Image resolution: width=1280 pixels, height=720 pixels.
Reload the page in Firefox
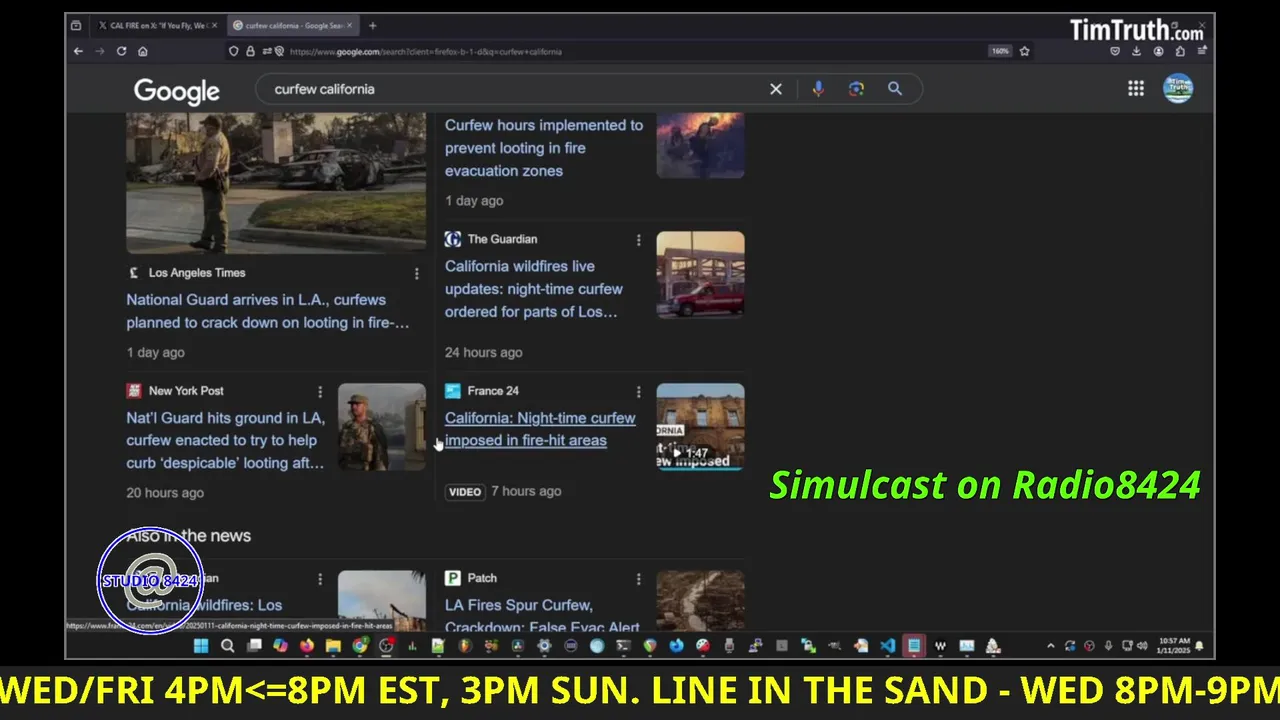[x=121, y=51]
